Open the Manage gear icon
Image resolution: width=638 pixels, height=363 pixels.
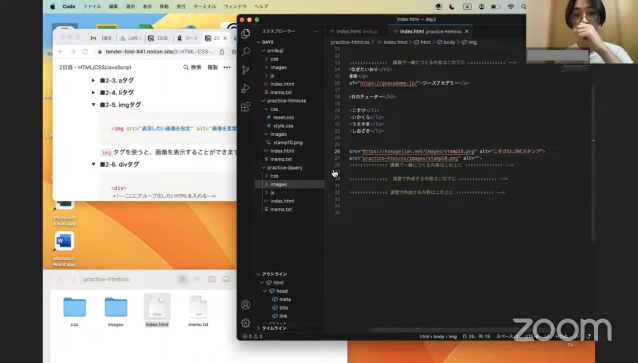point(245,323)
